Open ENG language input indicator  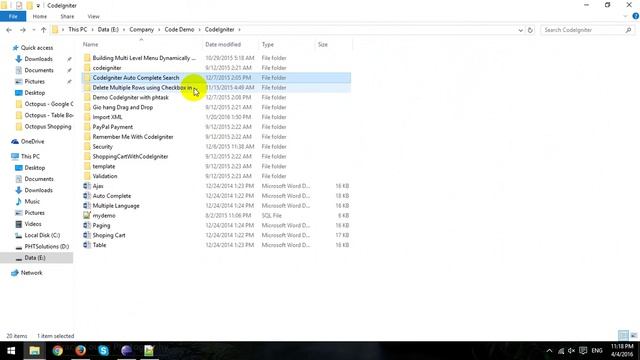[597, 351]
